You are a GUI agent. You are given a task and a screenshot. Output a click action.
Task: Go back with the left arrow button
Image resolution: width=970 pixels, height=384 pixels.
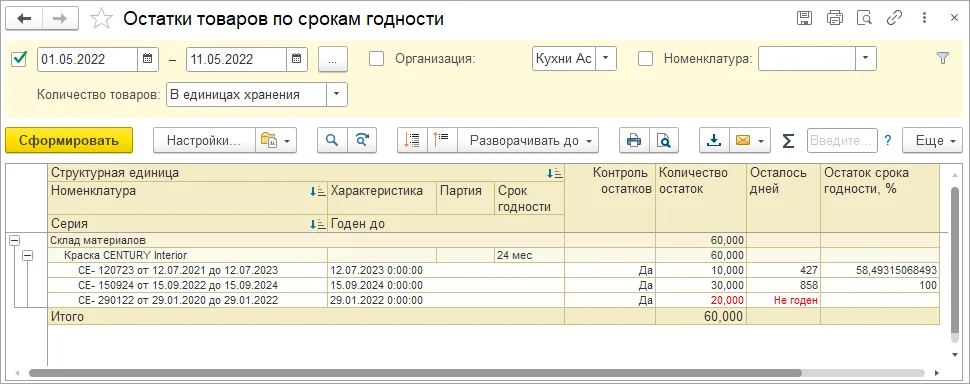pyautogui.click(x=25, y=19)
